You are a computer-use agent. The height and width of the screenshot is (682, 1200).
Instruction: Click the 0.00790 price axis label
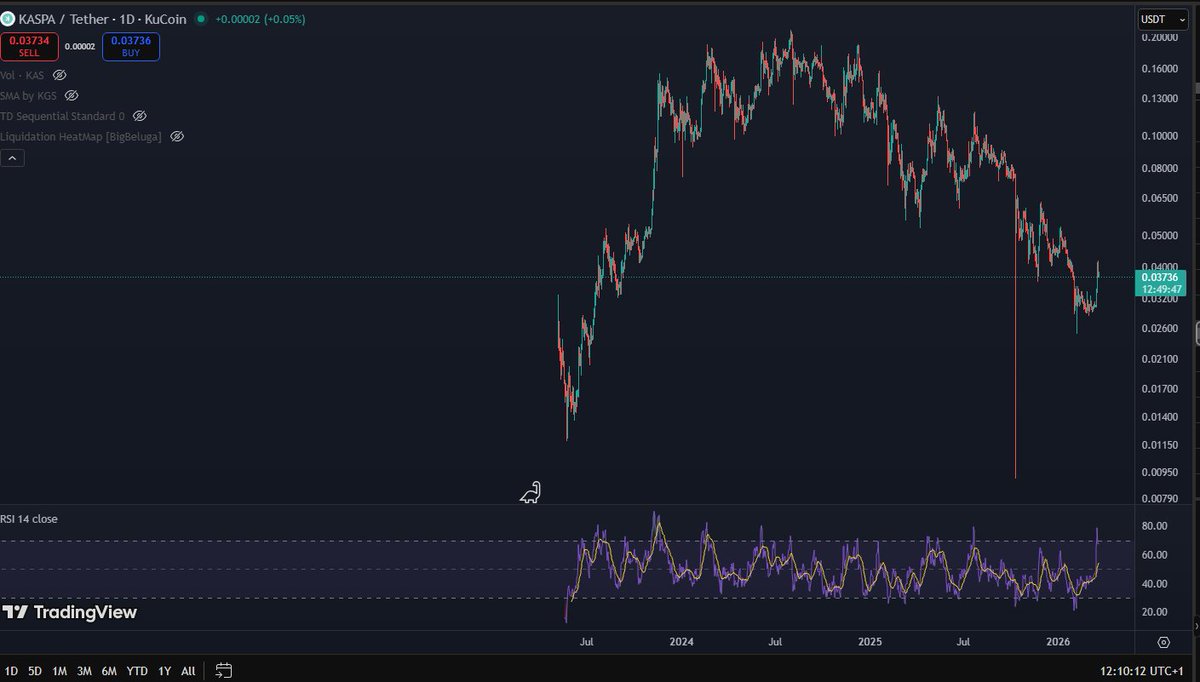coord(1160,499)
